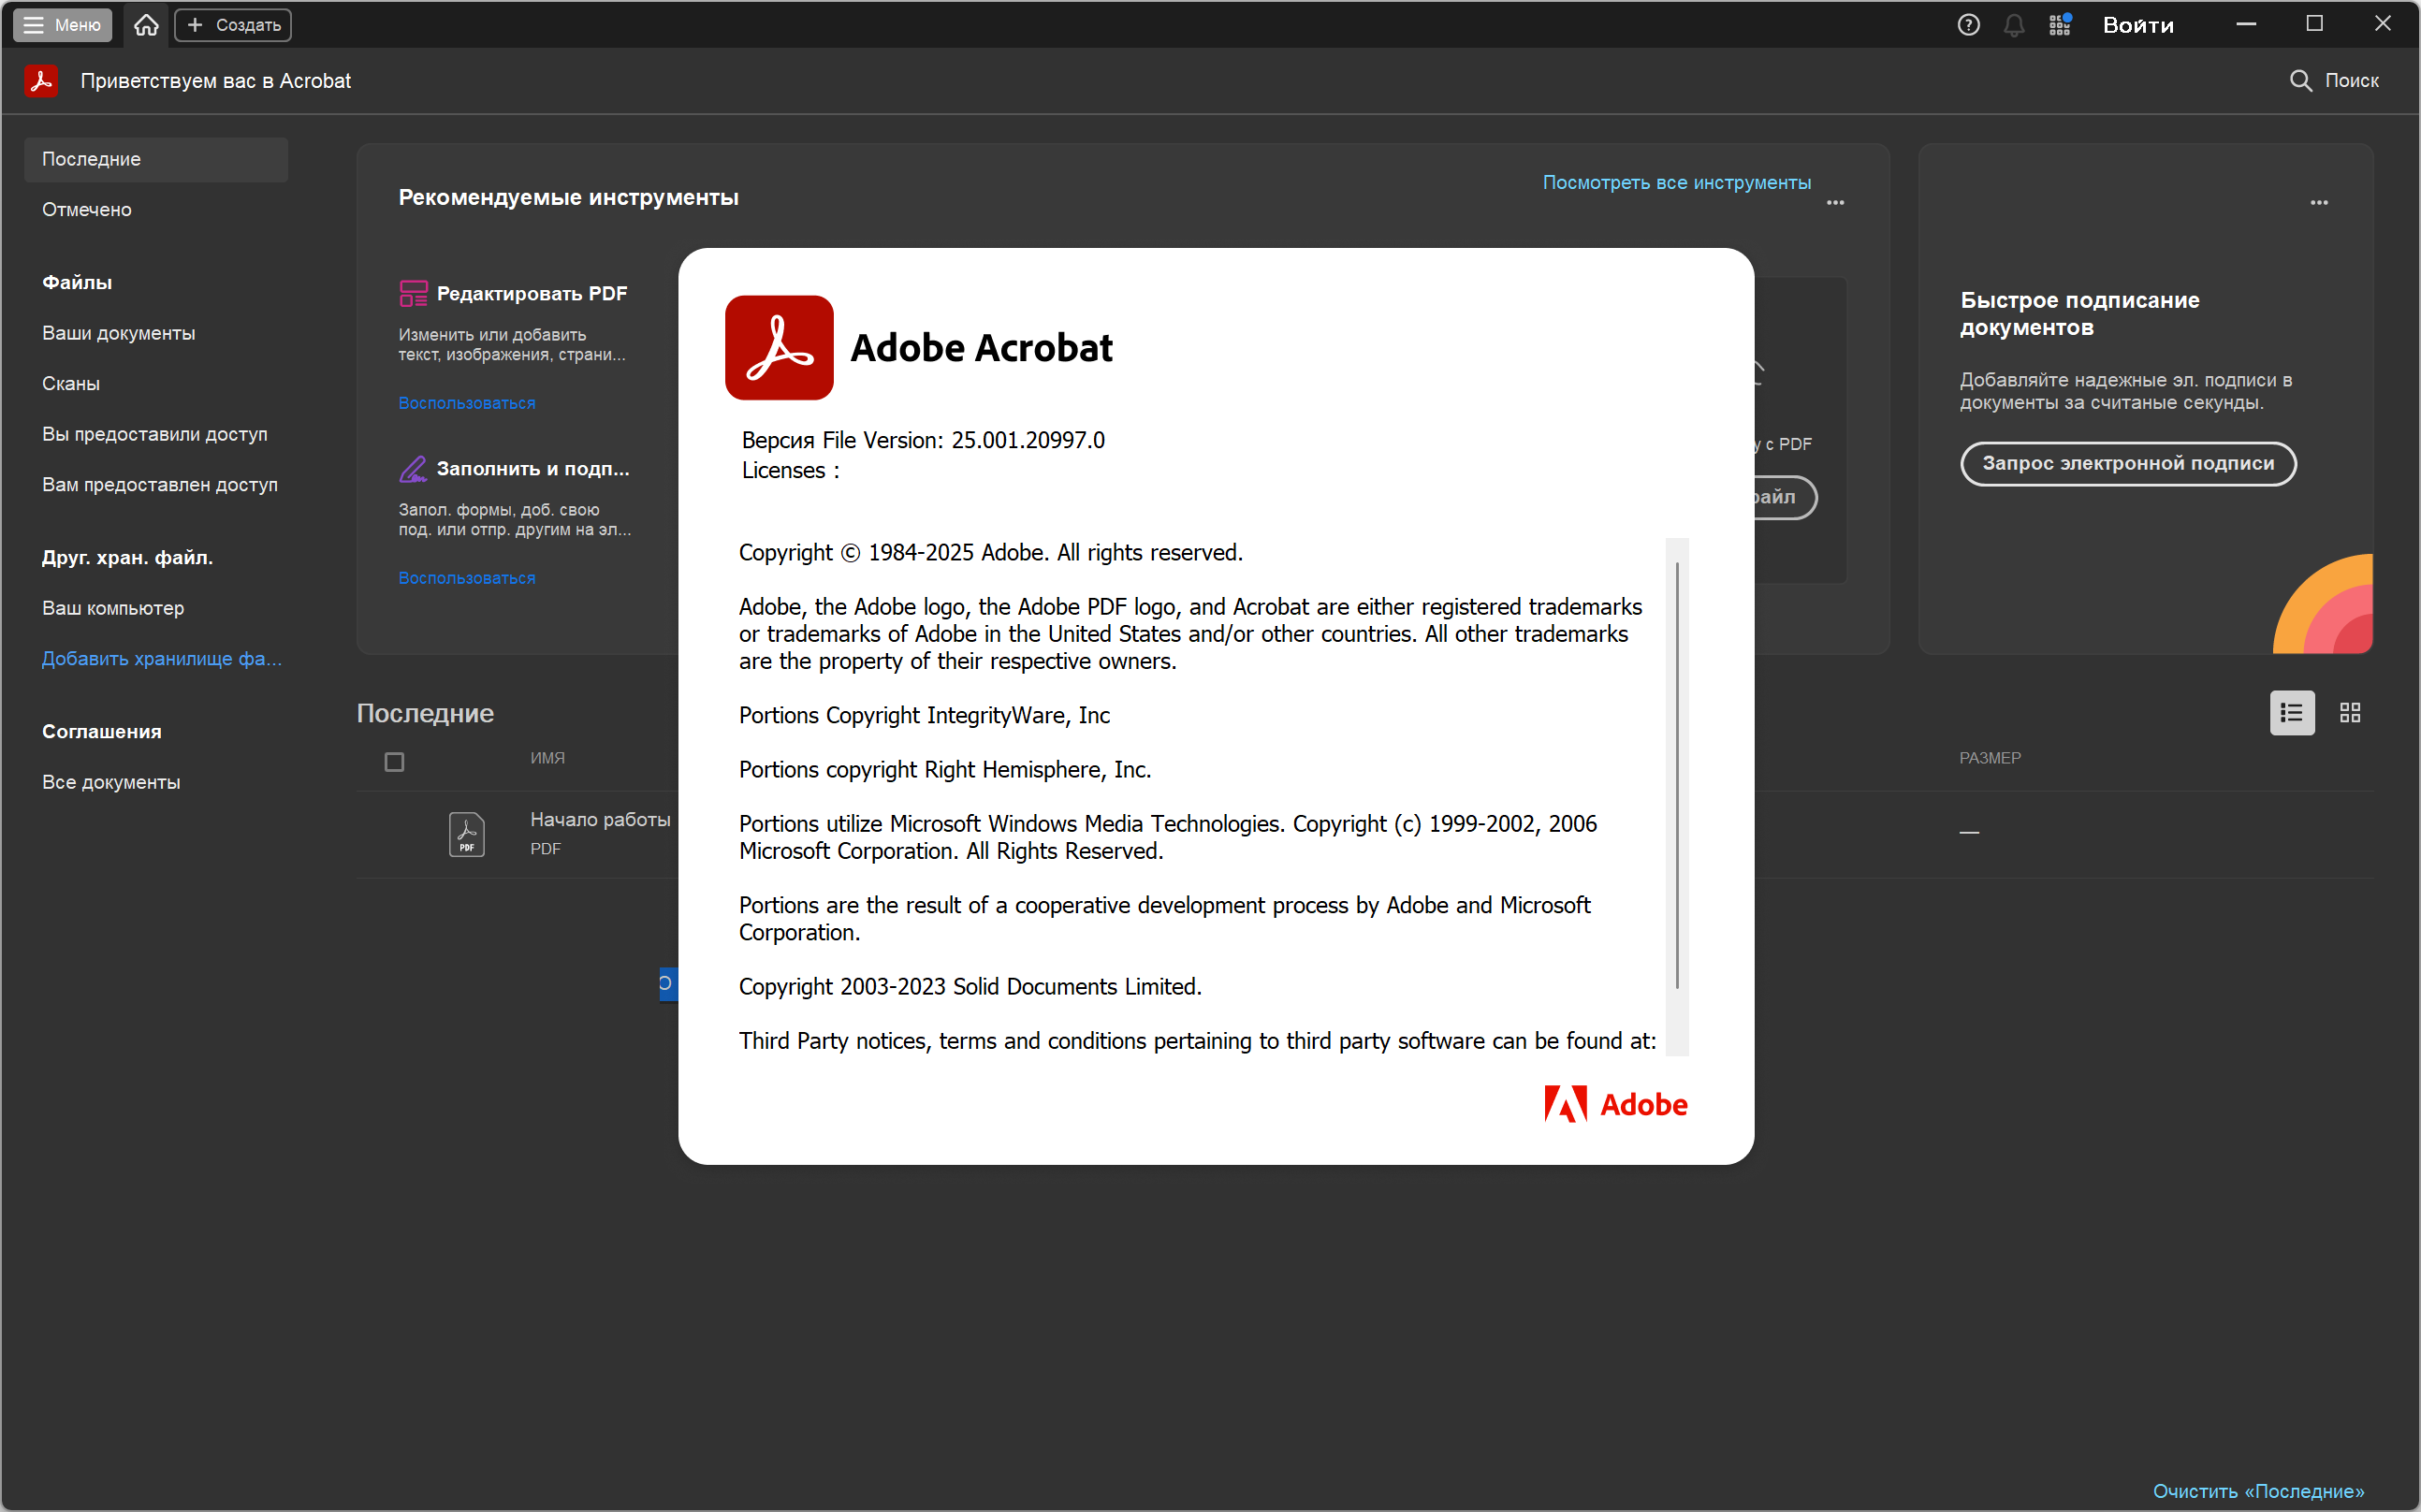The width and height of the screenshot is (2421, 1512).
Task: Click the View all tools link
Action: click(1676, 183)
